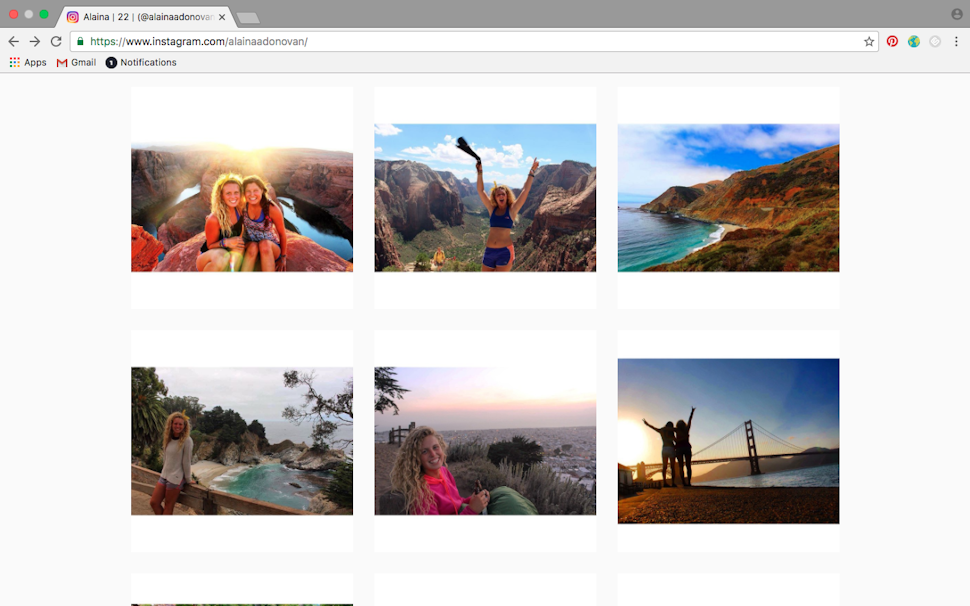Open the photo of woman in pink hoodie at sunset

pos(485,441)
